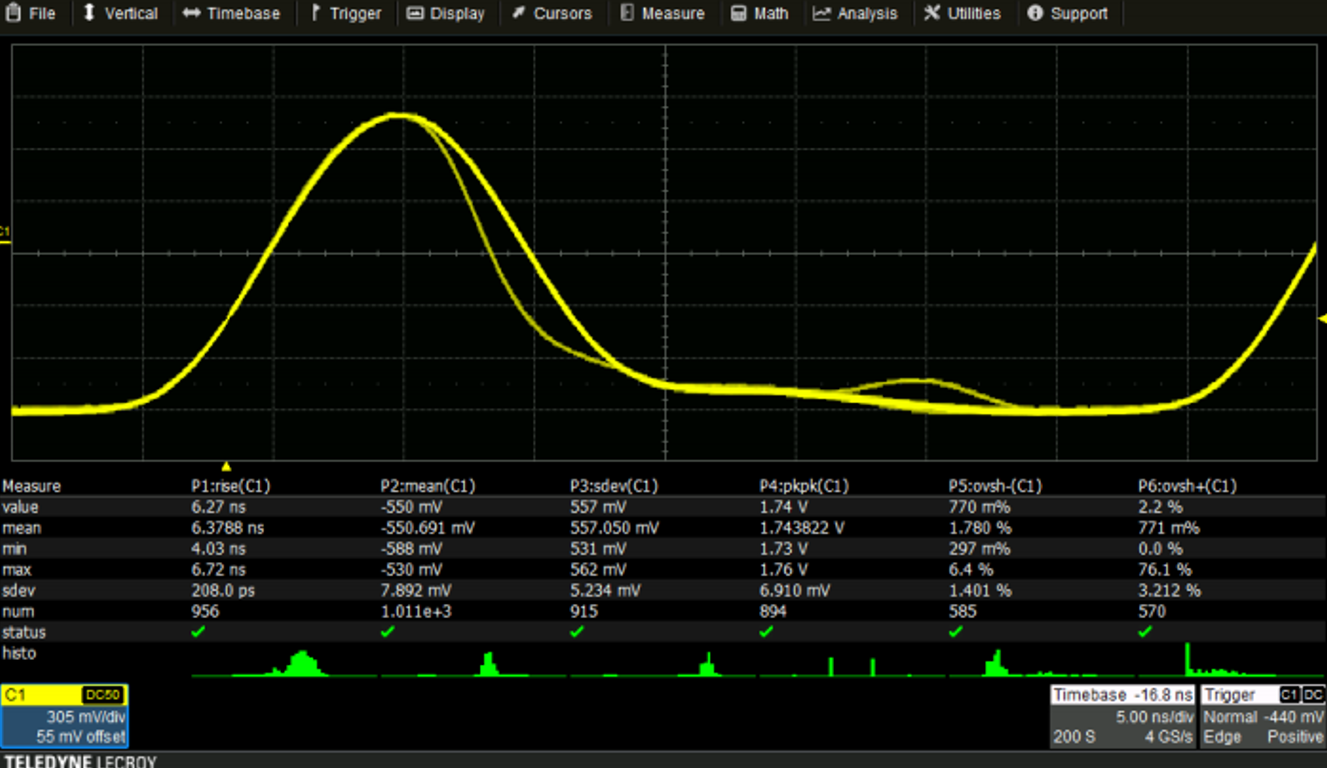
Task: Click the C1 channel descriptor box
Action: click(65, 716)
